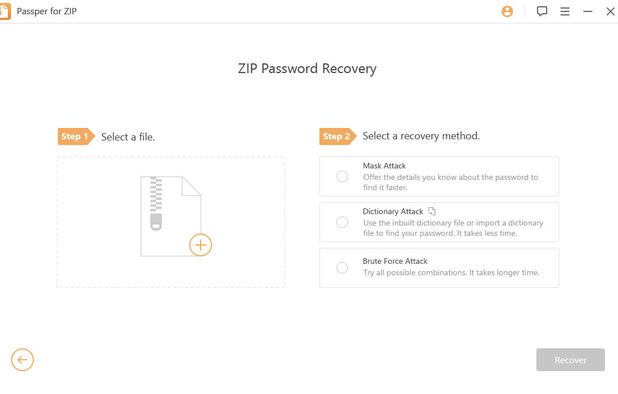Close the Passper for ZIP window
The image size is (618, 394).
coord(610,11)
